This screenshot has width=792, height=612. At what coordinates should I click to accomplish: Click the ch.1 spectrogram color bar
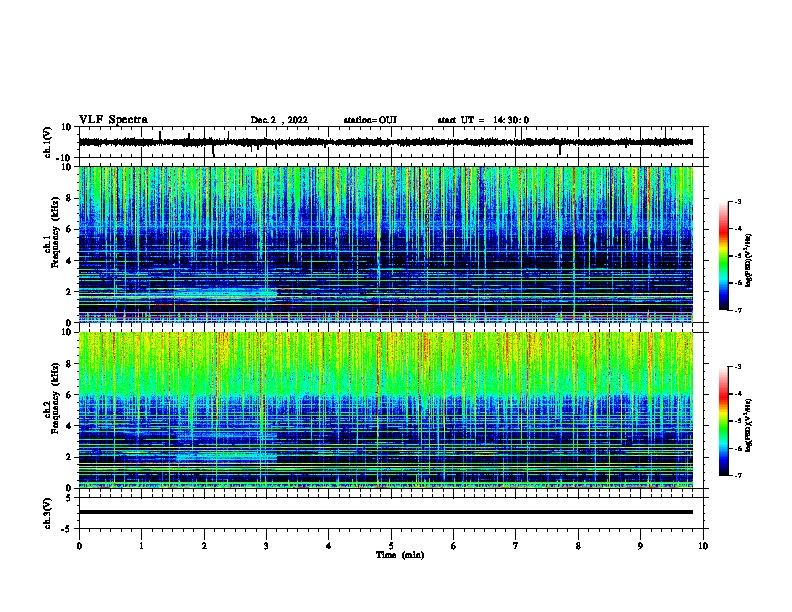[x=724, y=256]
